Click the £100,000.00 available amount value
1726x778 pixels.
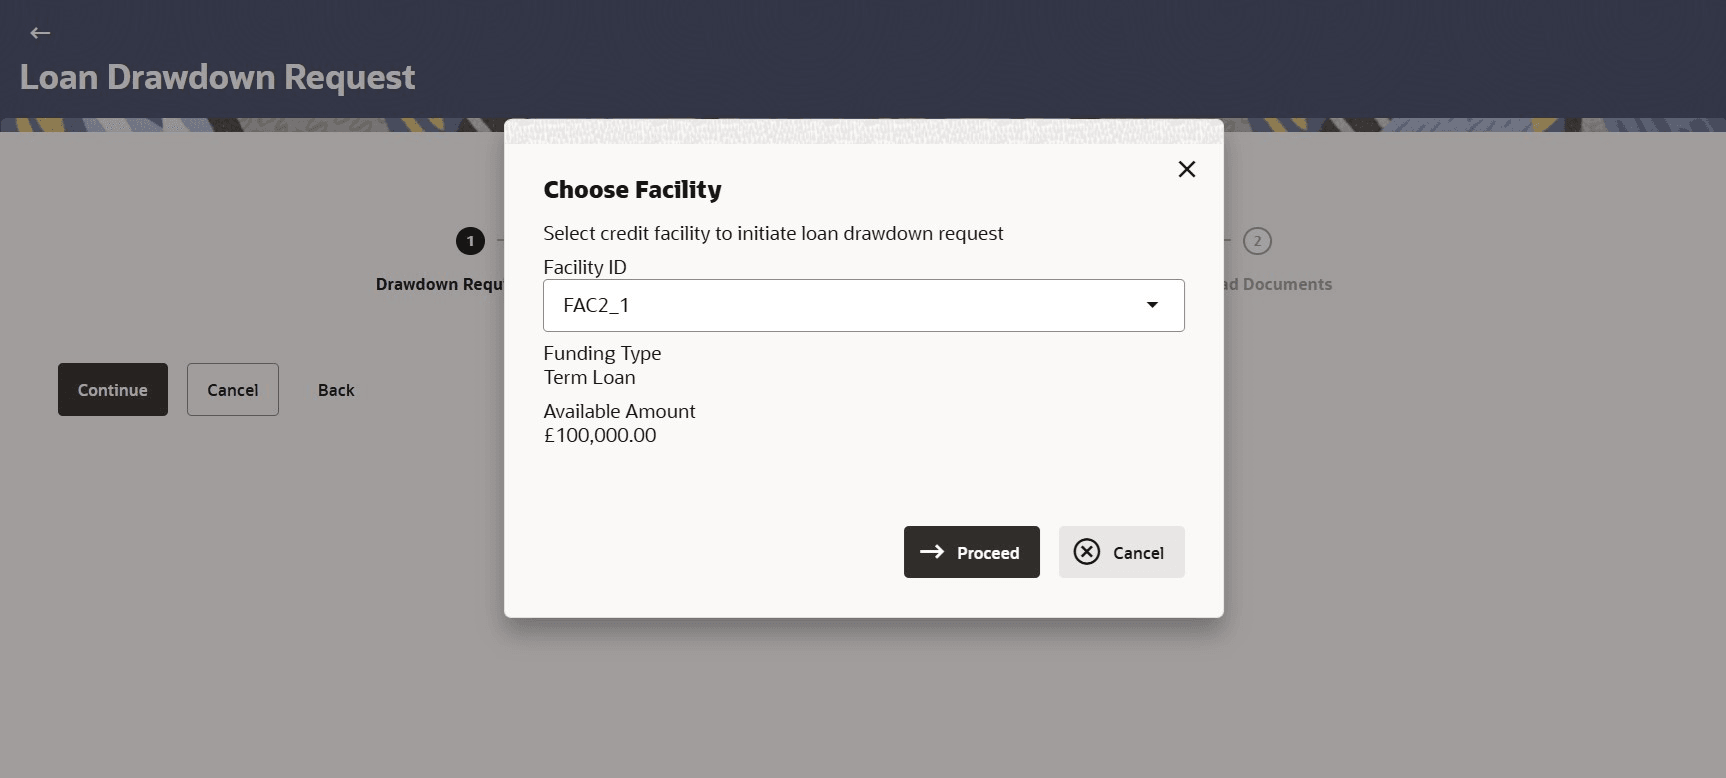pyautogui.click(x=600, y=435)
